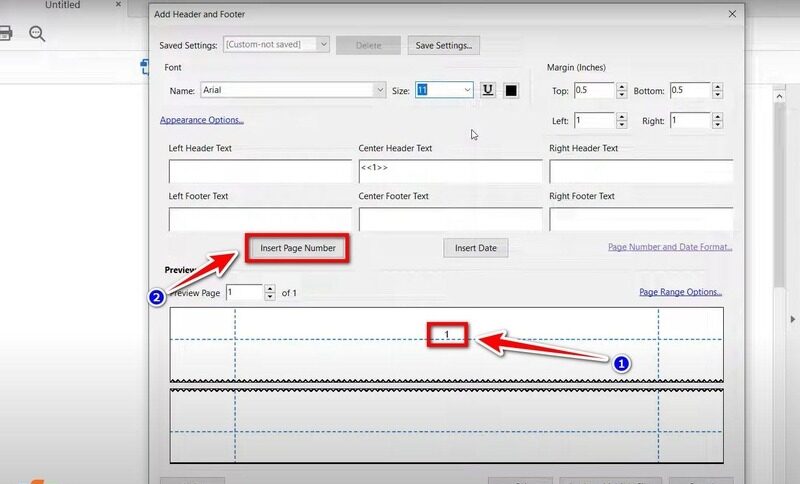The image size is (800, 484).
Task: Open the Appearance Options link
Action: pyautogui.click(x=201, y=120)
